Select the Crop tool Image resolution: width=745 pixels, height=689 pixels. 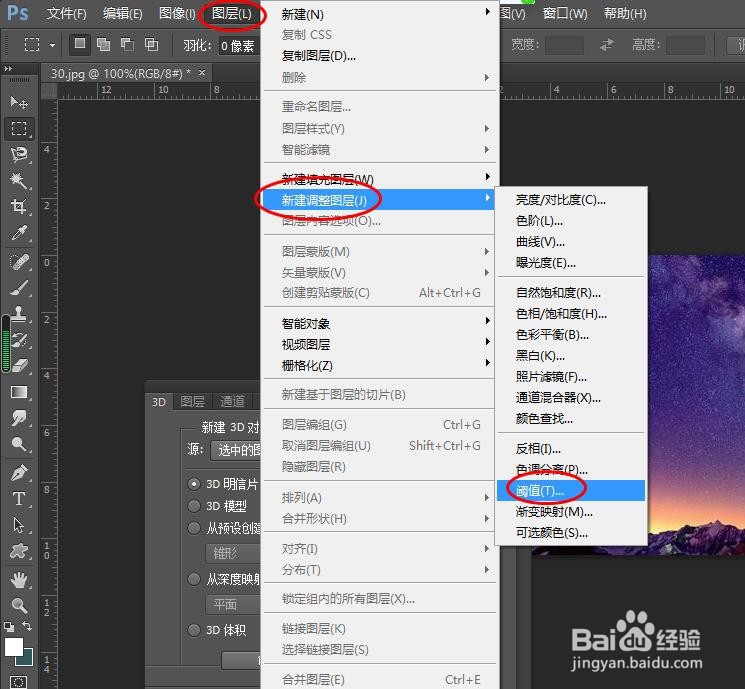[x=19, y=206]
